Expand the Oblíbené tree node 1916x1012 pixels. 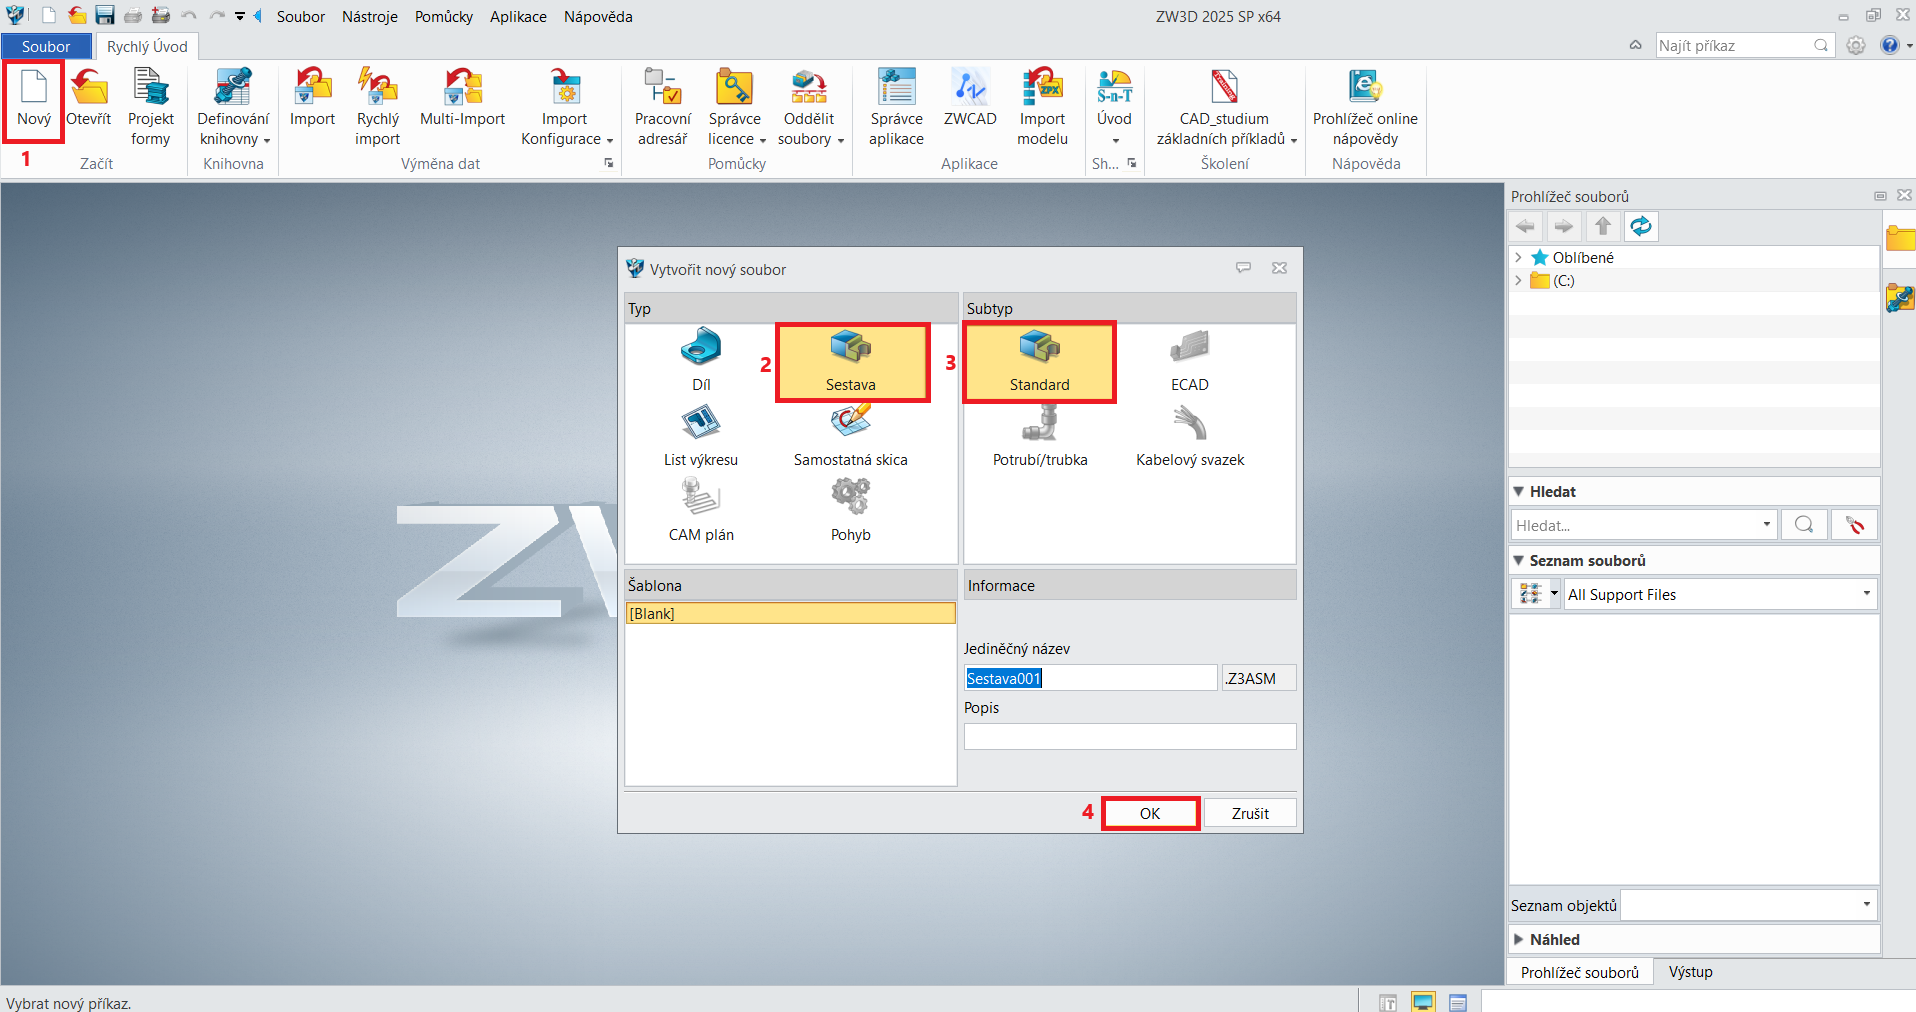(x=1518, y=258)
